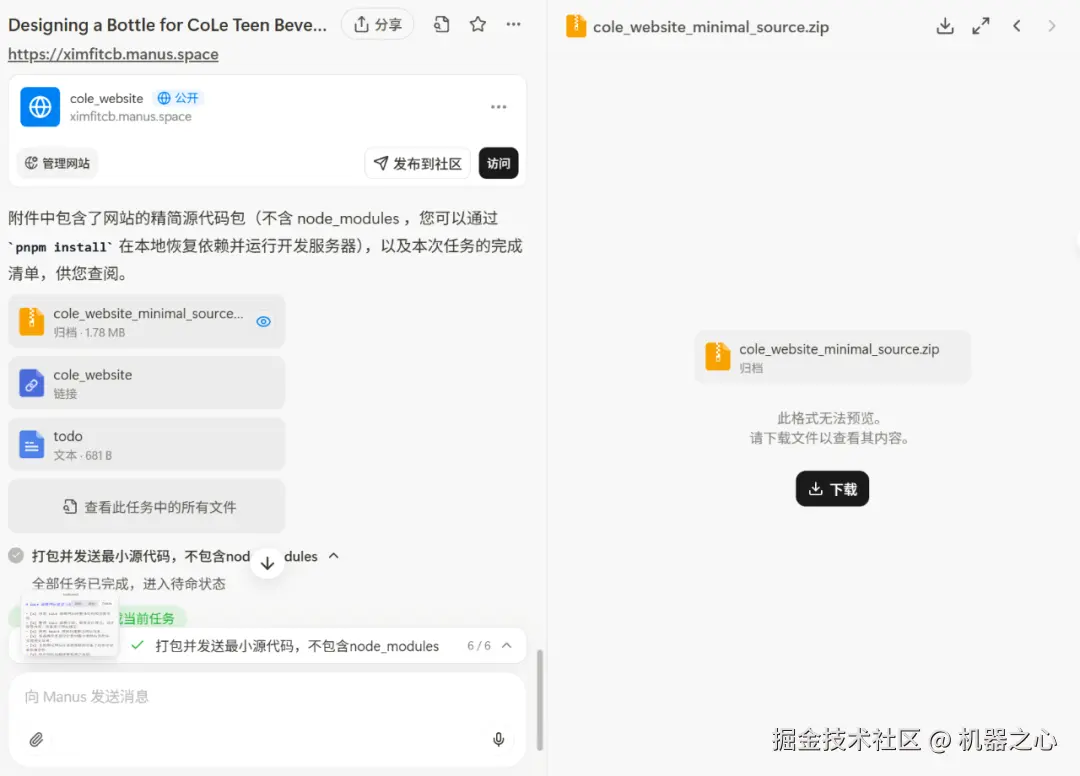This screenshot has height=776, width=1080.
Task: Click 发布到社区 publish to community
Action: 417,163
